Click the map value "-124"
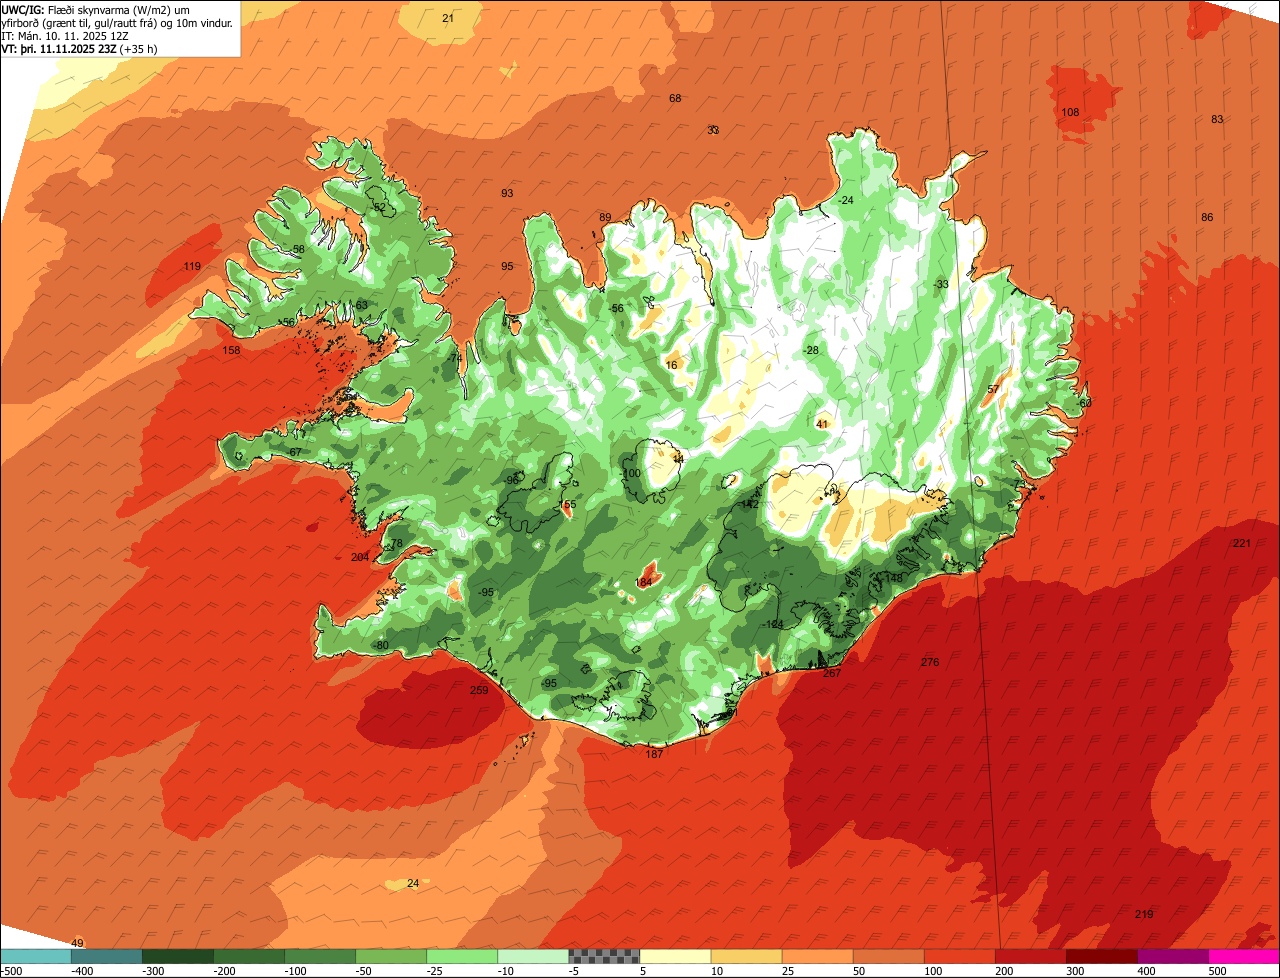Screen dimensions: 1280x978 point(774,624)
